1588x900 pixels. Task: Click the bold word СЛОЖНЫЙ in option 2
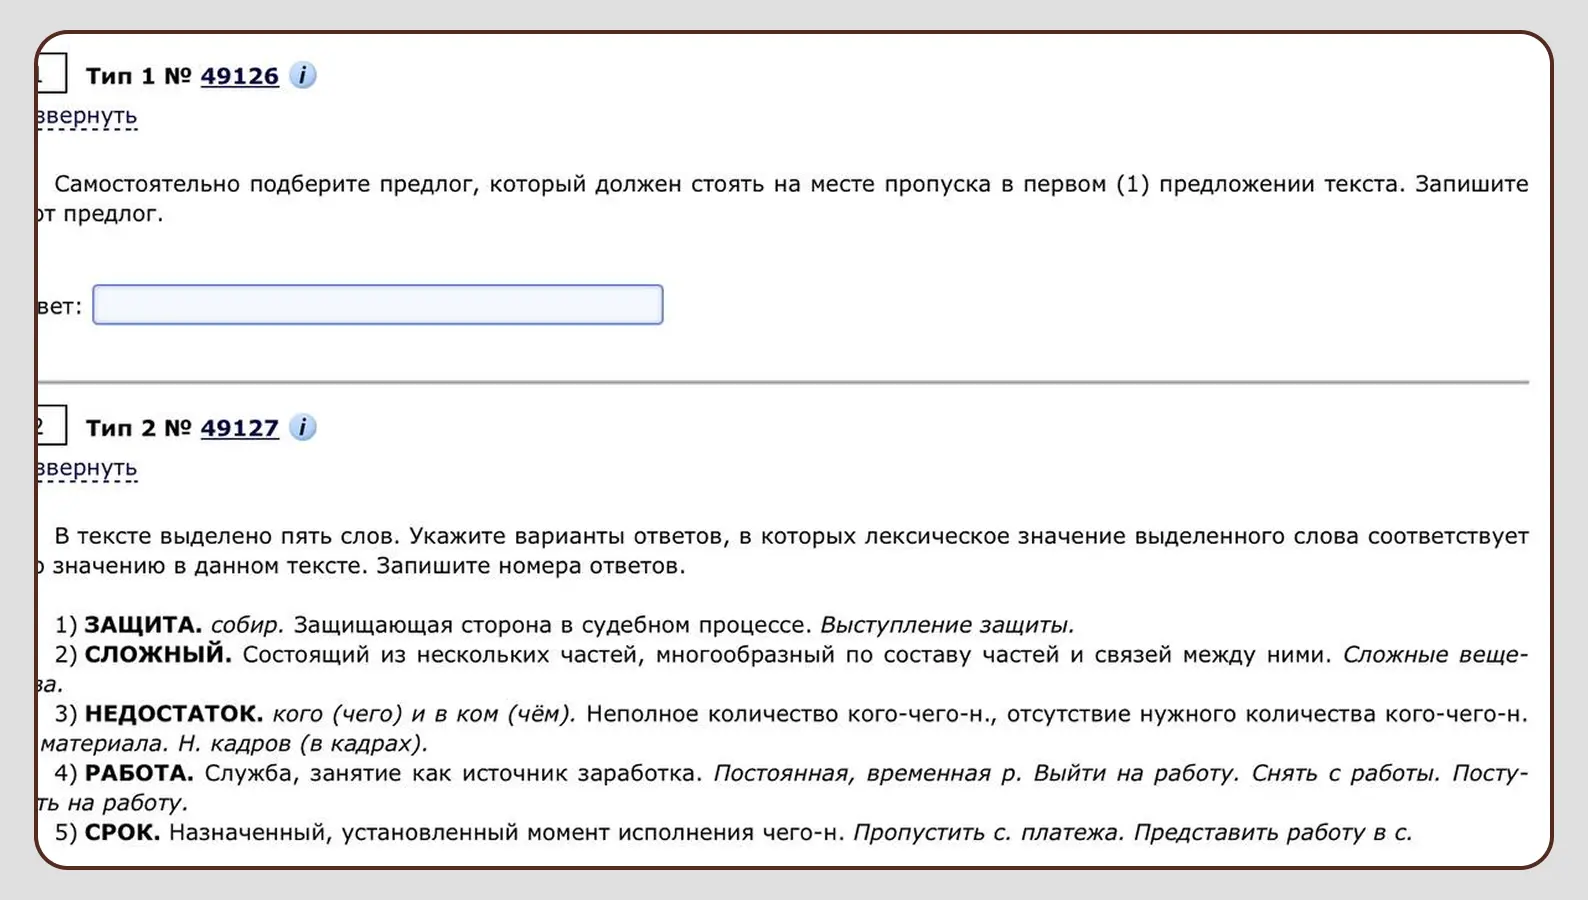click(x=157, y=655)
